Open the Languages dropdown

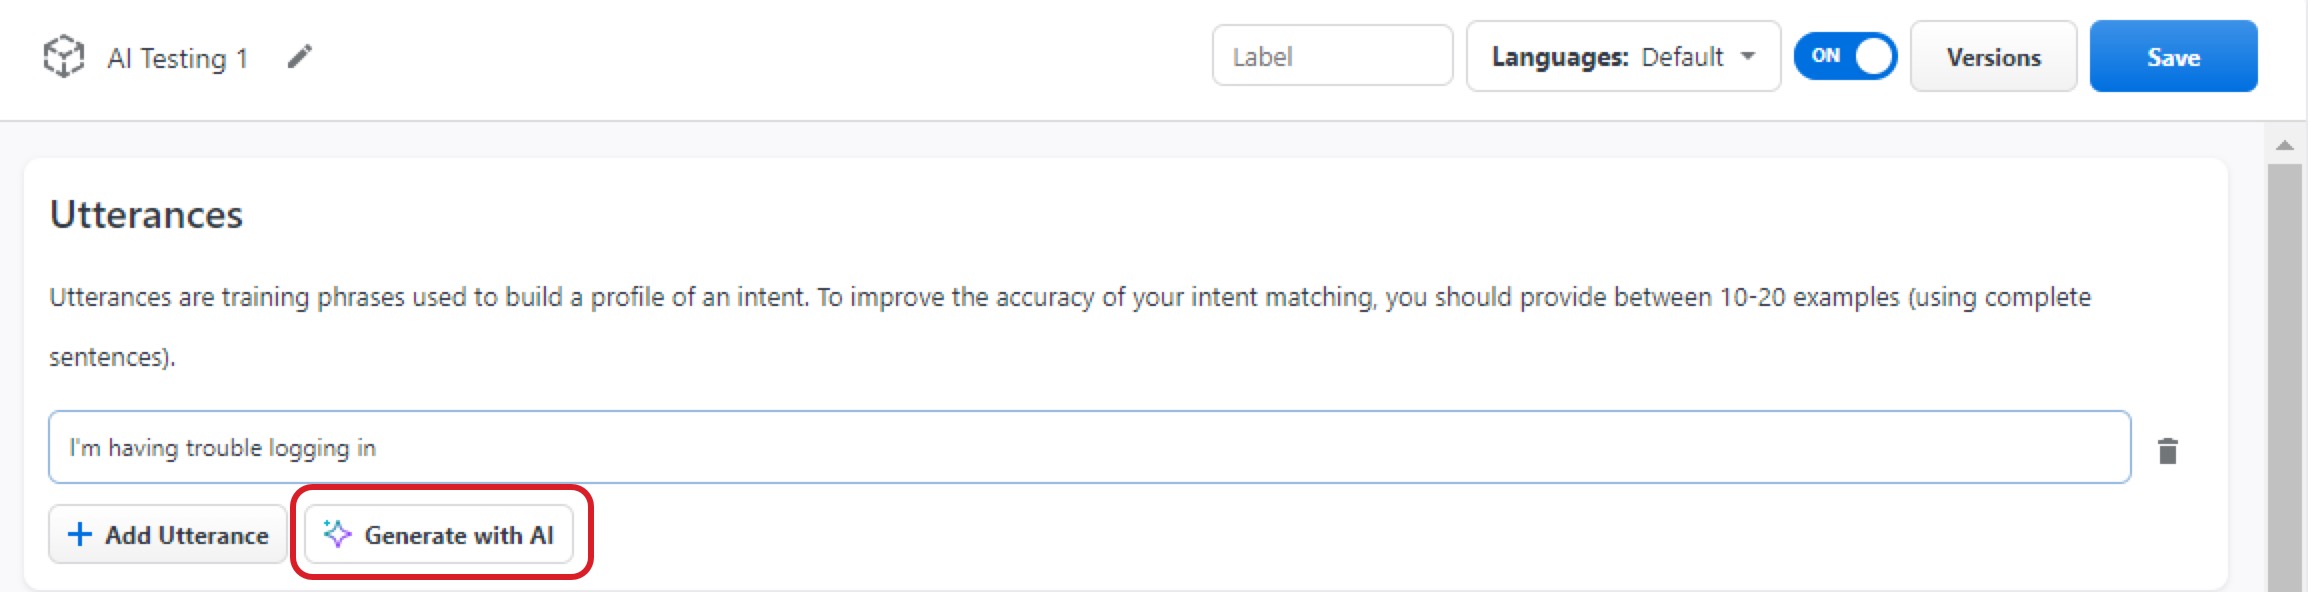click(1622, 57)
